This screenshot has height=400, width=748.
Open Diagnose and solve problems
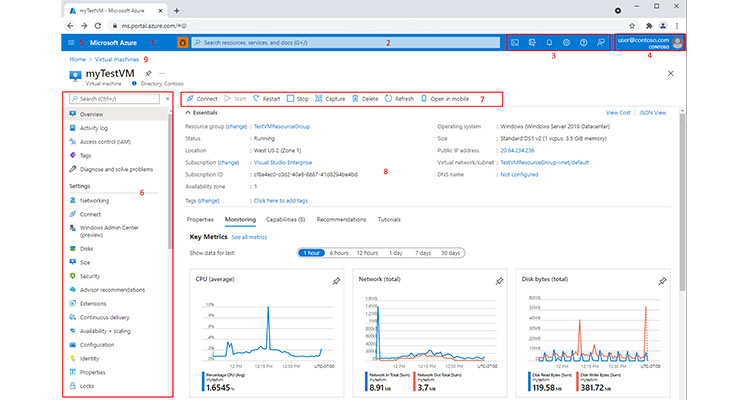117,169
